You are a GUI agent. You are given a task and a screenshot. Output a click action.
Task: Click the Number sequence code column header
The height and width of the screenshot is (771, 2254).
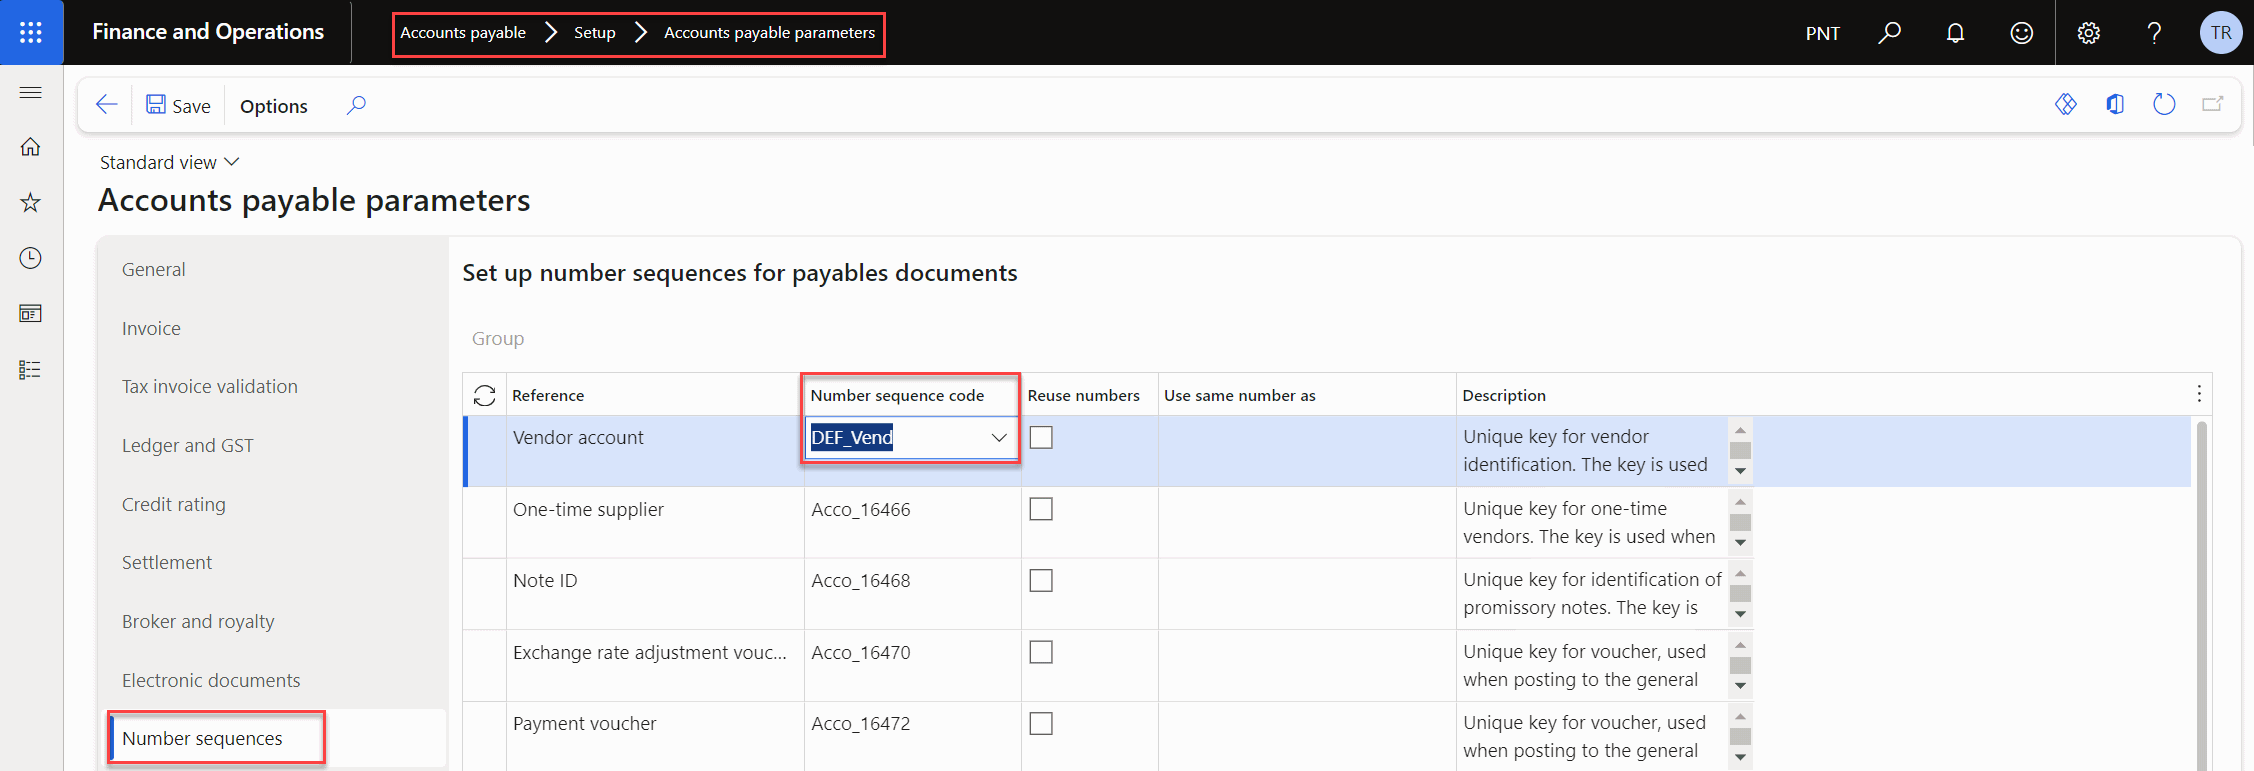point(897,395)
